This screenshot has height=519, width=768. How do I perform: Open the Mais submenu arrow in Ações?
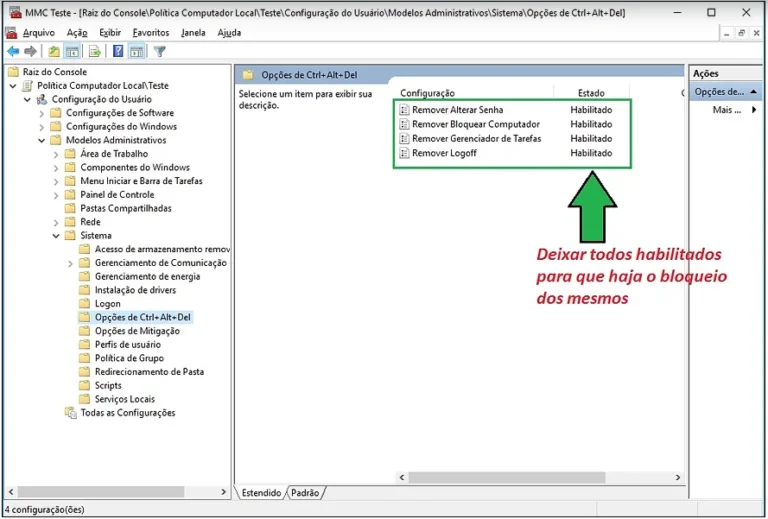pos(754,110)
